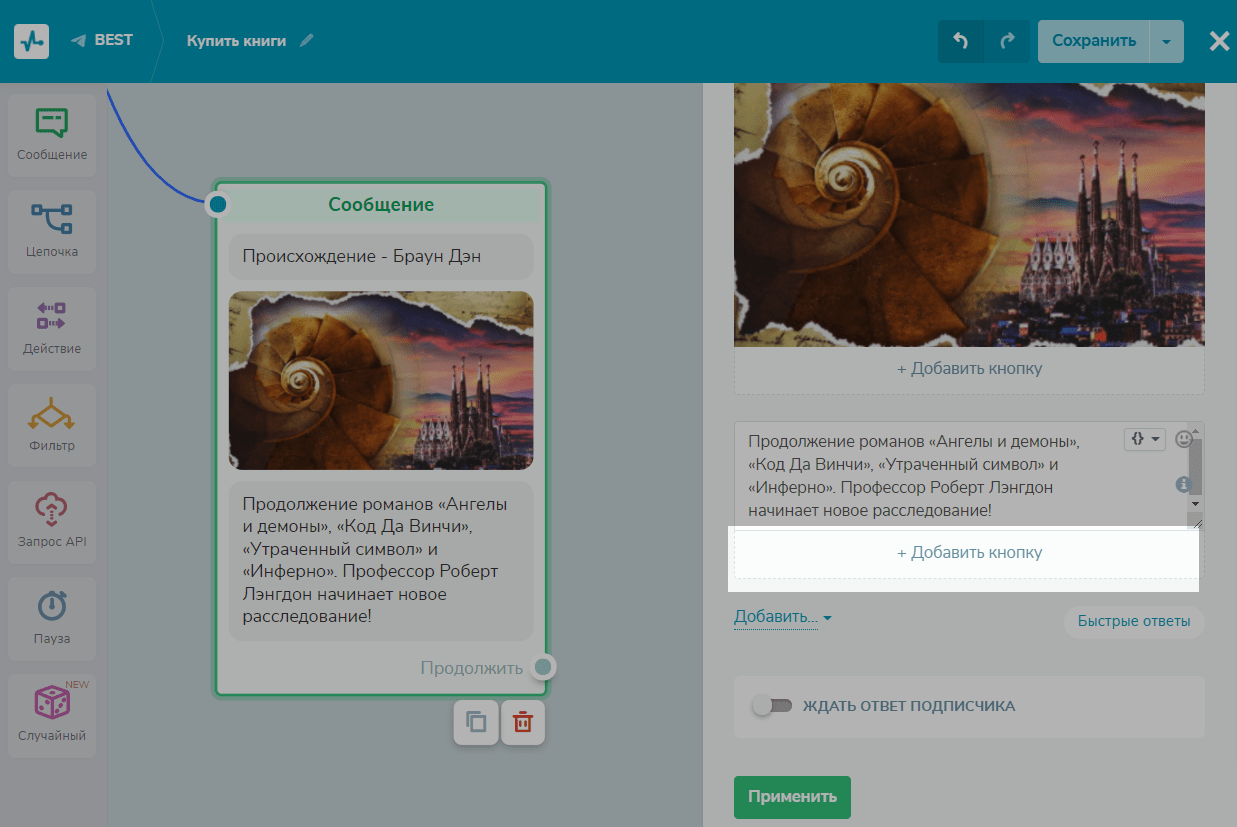Toggle Ждать ответ подписчика switch

(x=772, y=706)
